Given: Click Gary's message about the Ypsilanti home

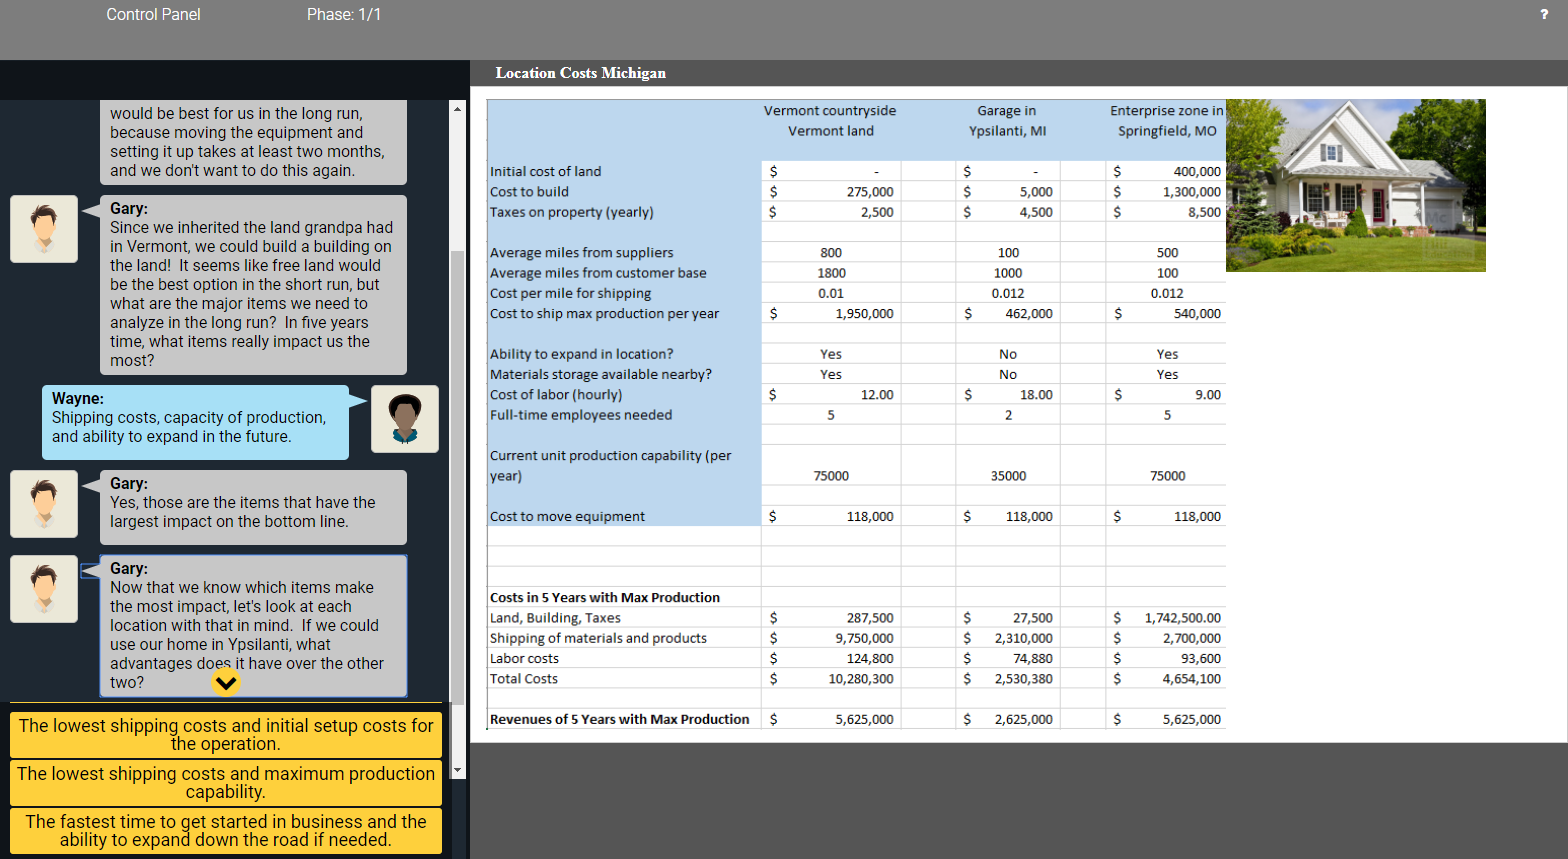Looking at the screenshot, I should click(253, 626).
